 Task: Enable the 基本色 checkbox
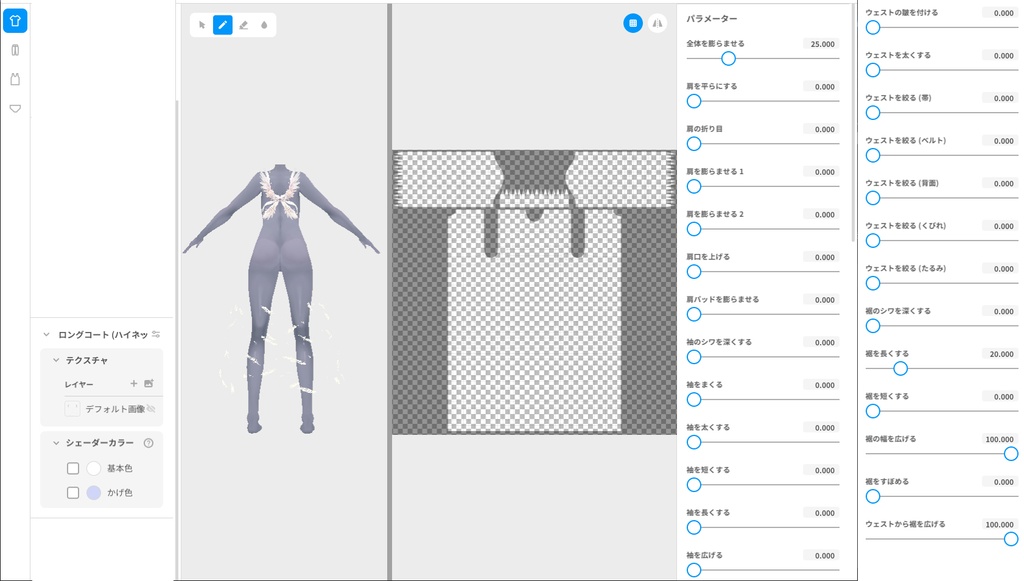(x=73, y=468)
